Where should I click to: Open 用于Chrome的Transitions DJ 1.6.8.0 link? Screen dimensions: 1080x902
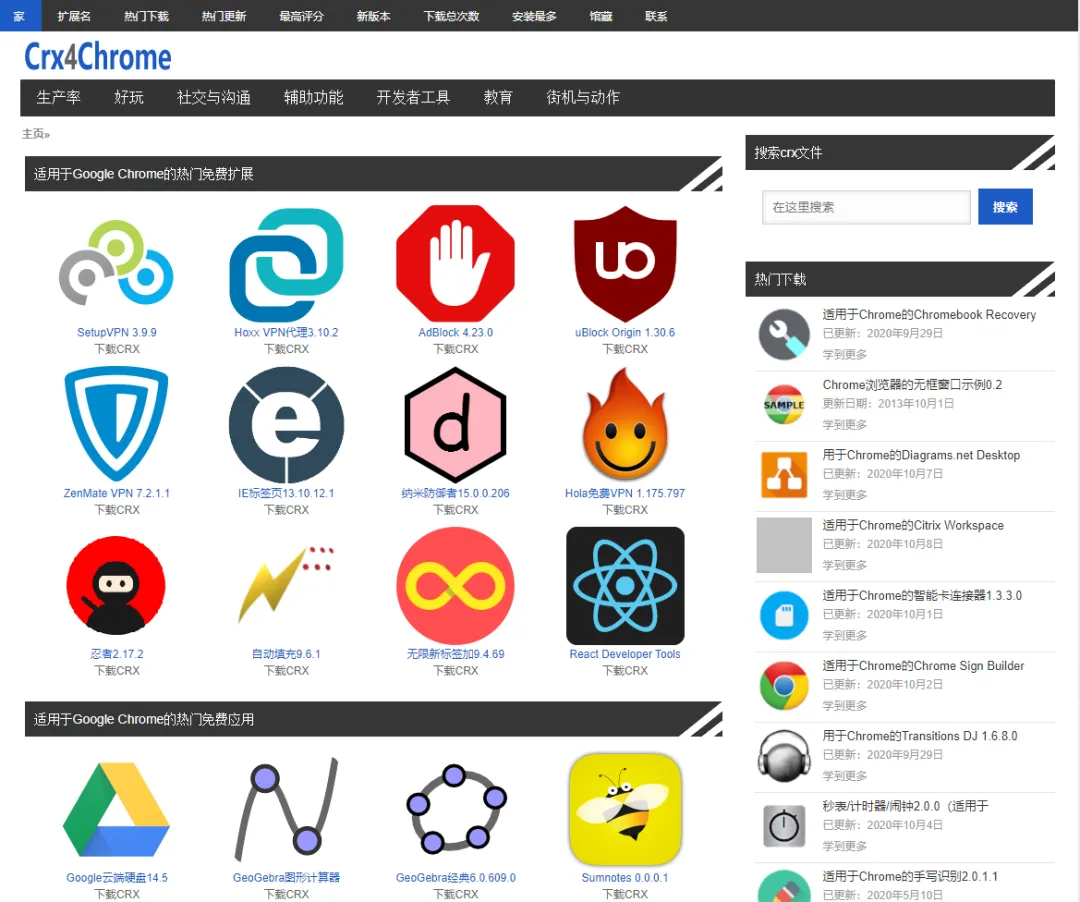[x=920, y=736]
